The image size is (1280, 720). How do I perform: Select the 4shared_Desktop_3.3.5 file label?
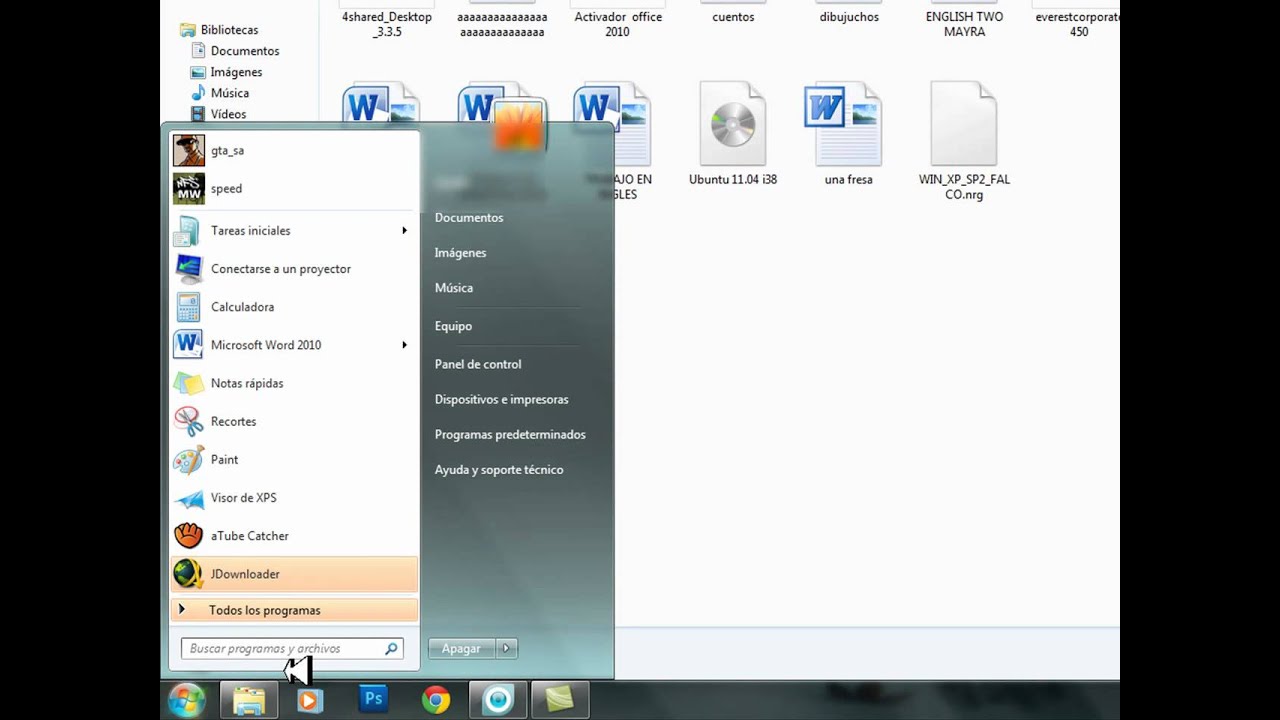(387, 24)
